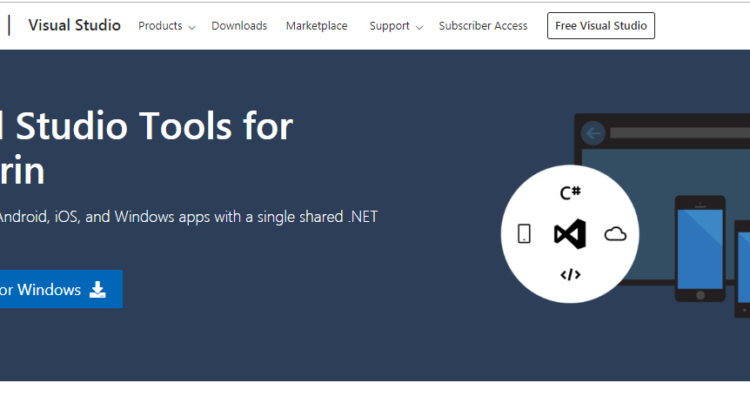Click the address bar in the browser illustration

pyautogui.click(x=675, y=133)
